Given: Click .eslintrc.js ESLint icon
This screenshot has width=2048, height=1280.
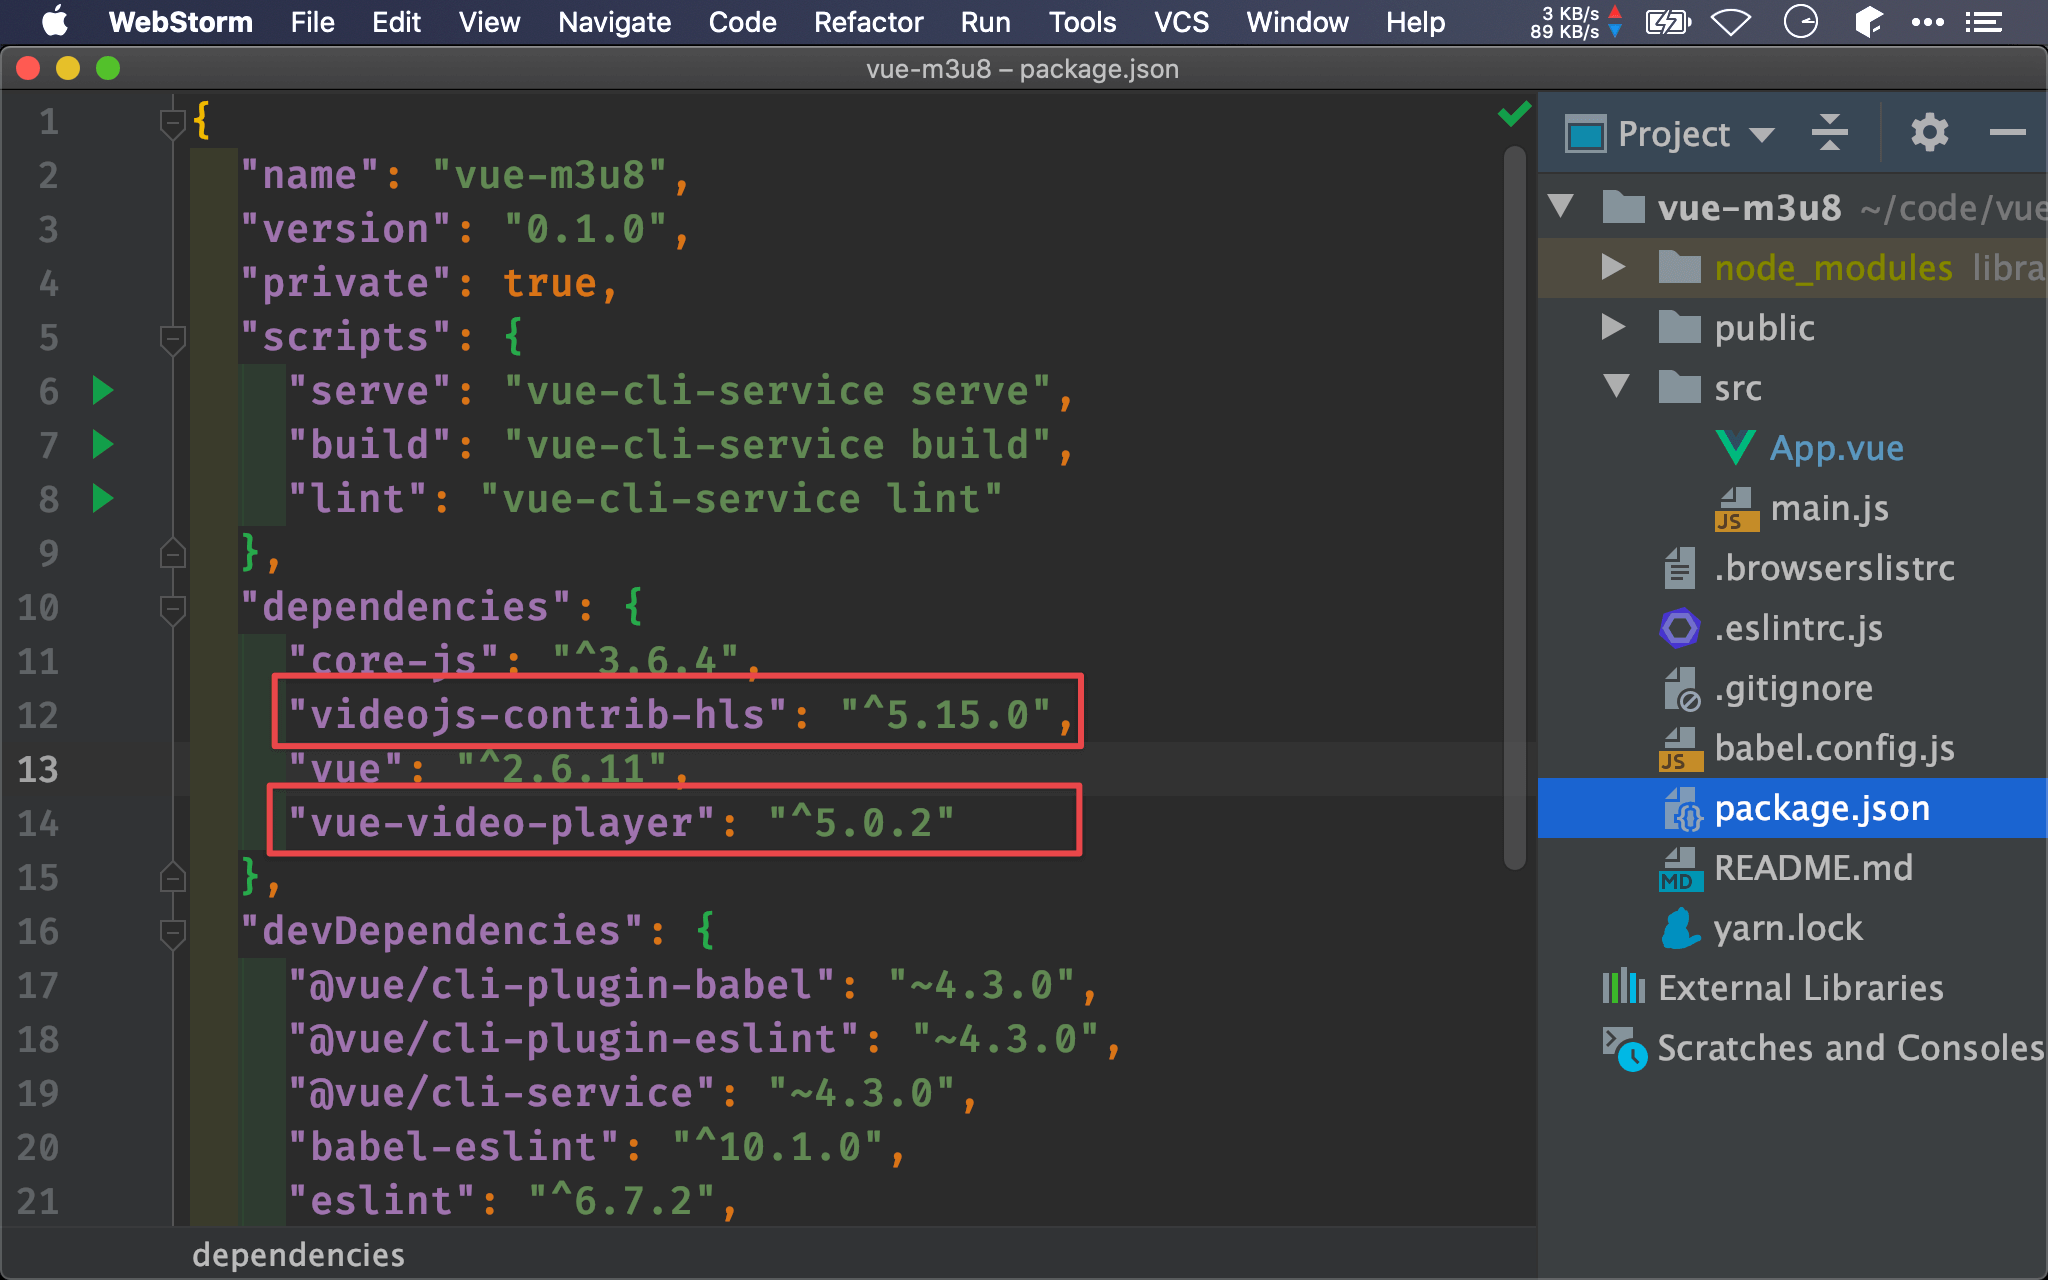Looking at the screenshot, I should 1679,628.
